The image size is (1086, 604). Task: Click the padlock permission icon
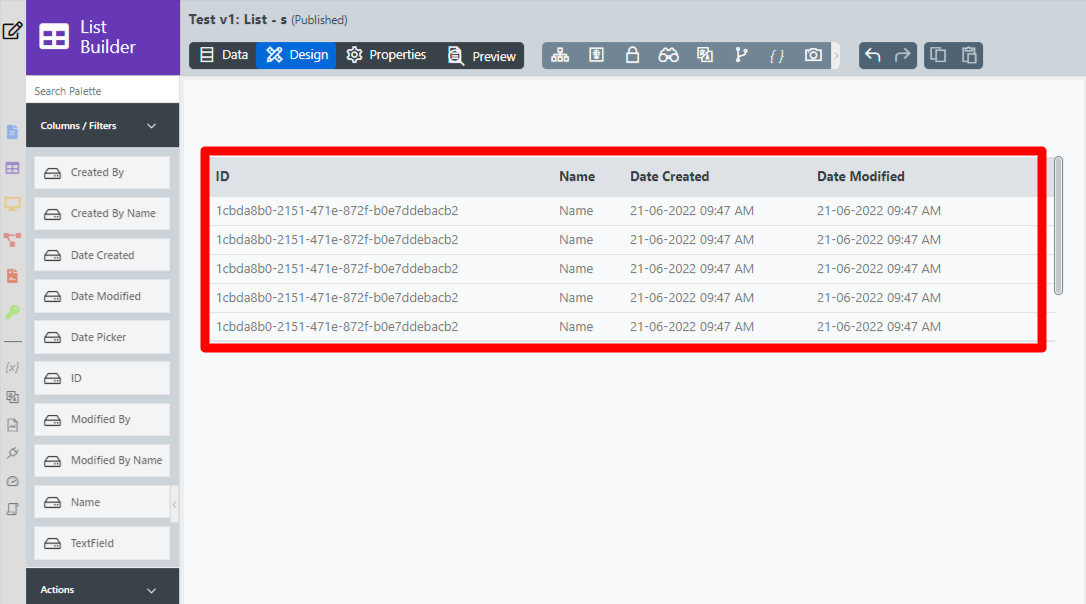[632, 55]
